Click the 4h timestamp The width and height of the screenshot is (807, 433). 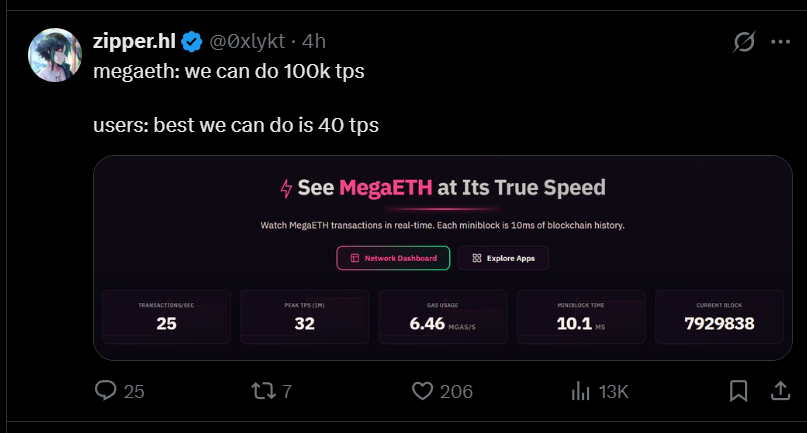pos(314,41)
